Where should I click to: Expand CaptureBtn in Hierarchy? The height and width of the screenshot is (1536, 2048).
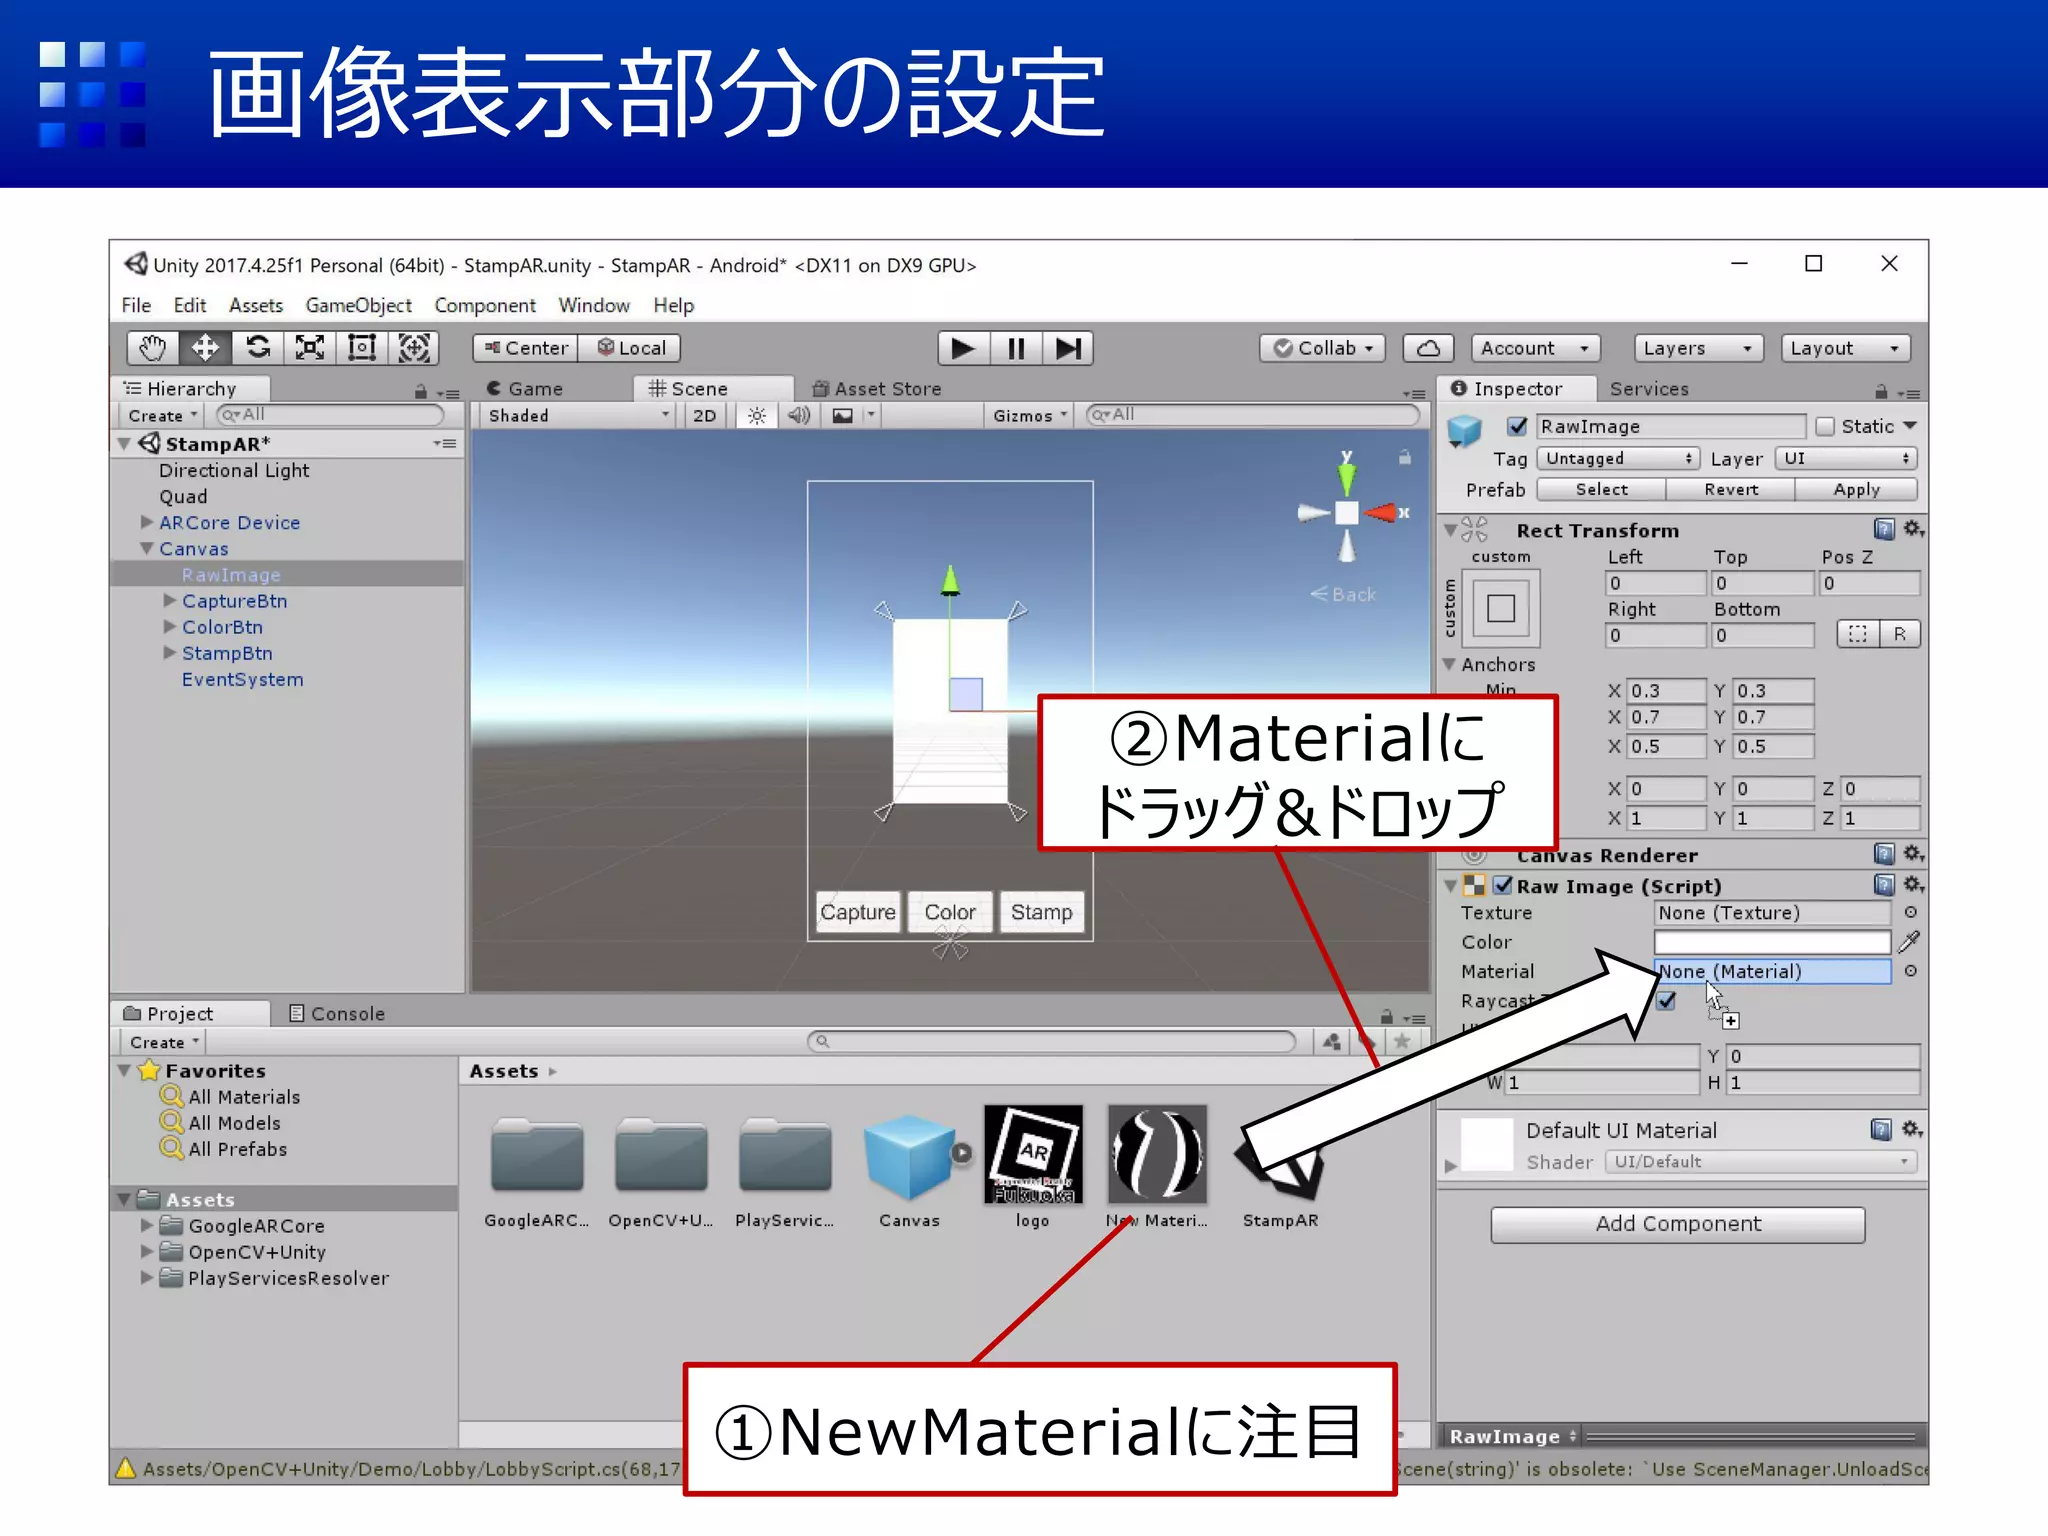(x=169, y=600)
